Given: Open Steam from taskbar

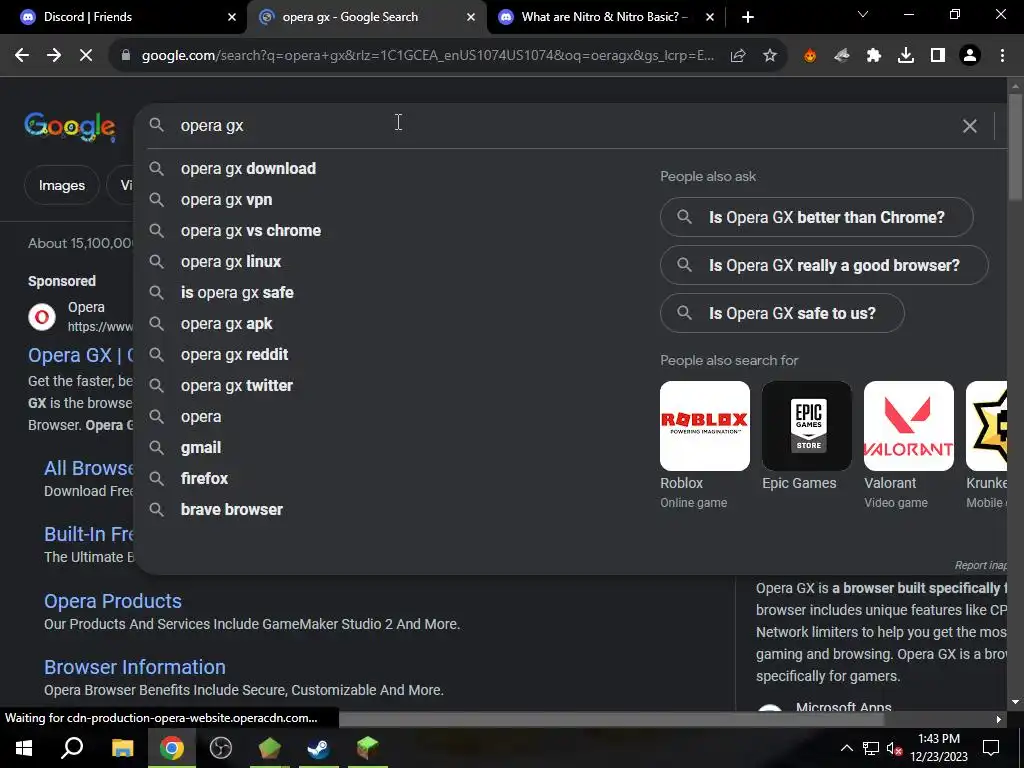Looking at the screenshot, I should pyautogui.click(x=319, y=748).
